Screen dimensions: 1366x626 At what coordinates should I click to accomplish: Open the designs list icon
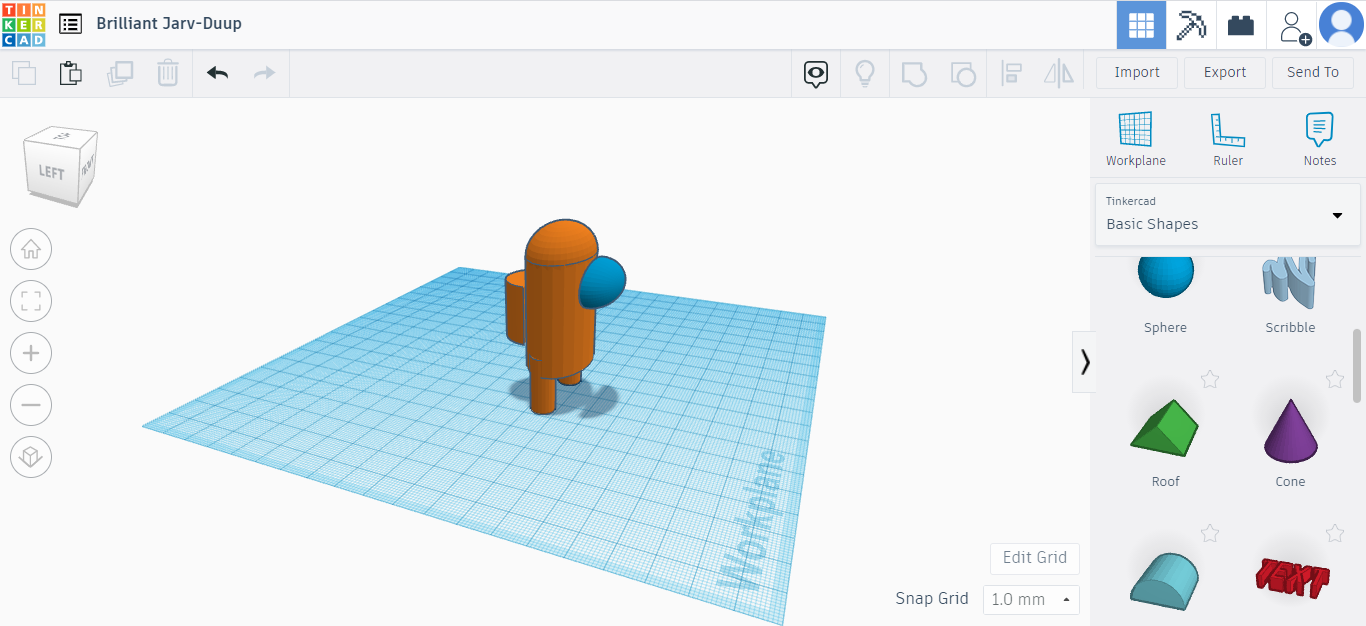(x=70, y=24)
